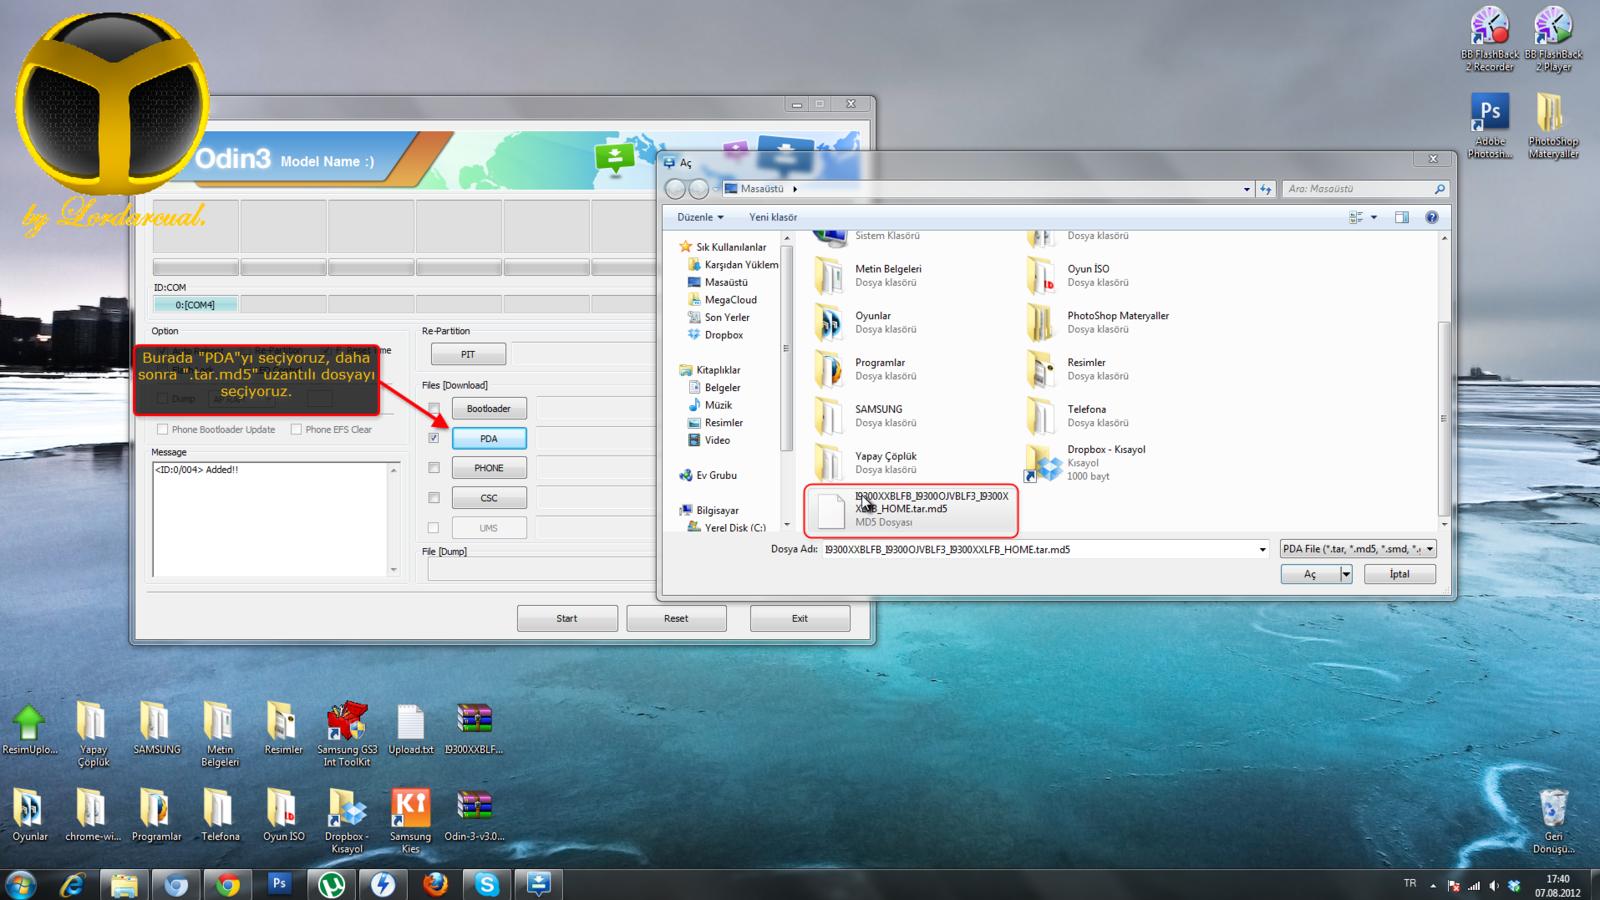
Task: Open I9300XXBLF archive on desktop
Action: (x=474, y=730)
